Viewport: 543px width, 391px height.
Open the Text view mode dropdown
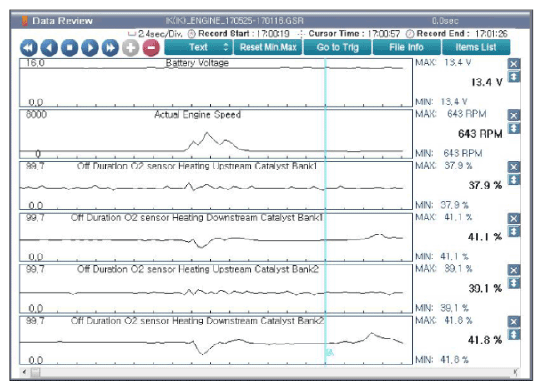pos(198,47)
